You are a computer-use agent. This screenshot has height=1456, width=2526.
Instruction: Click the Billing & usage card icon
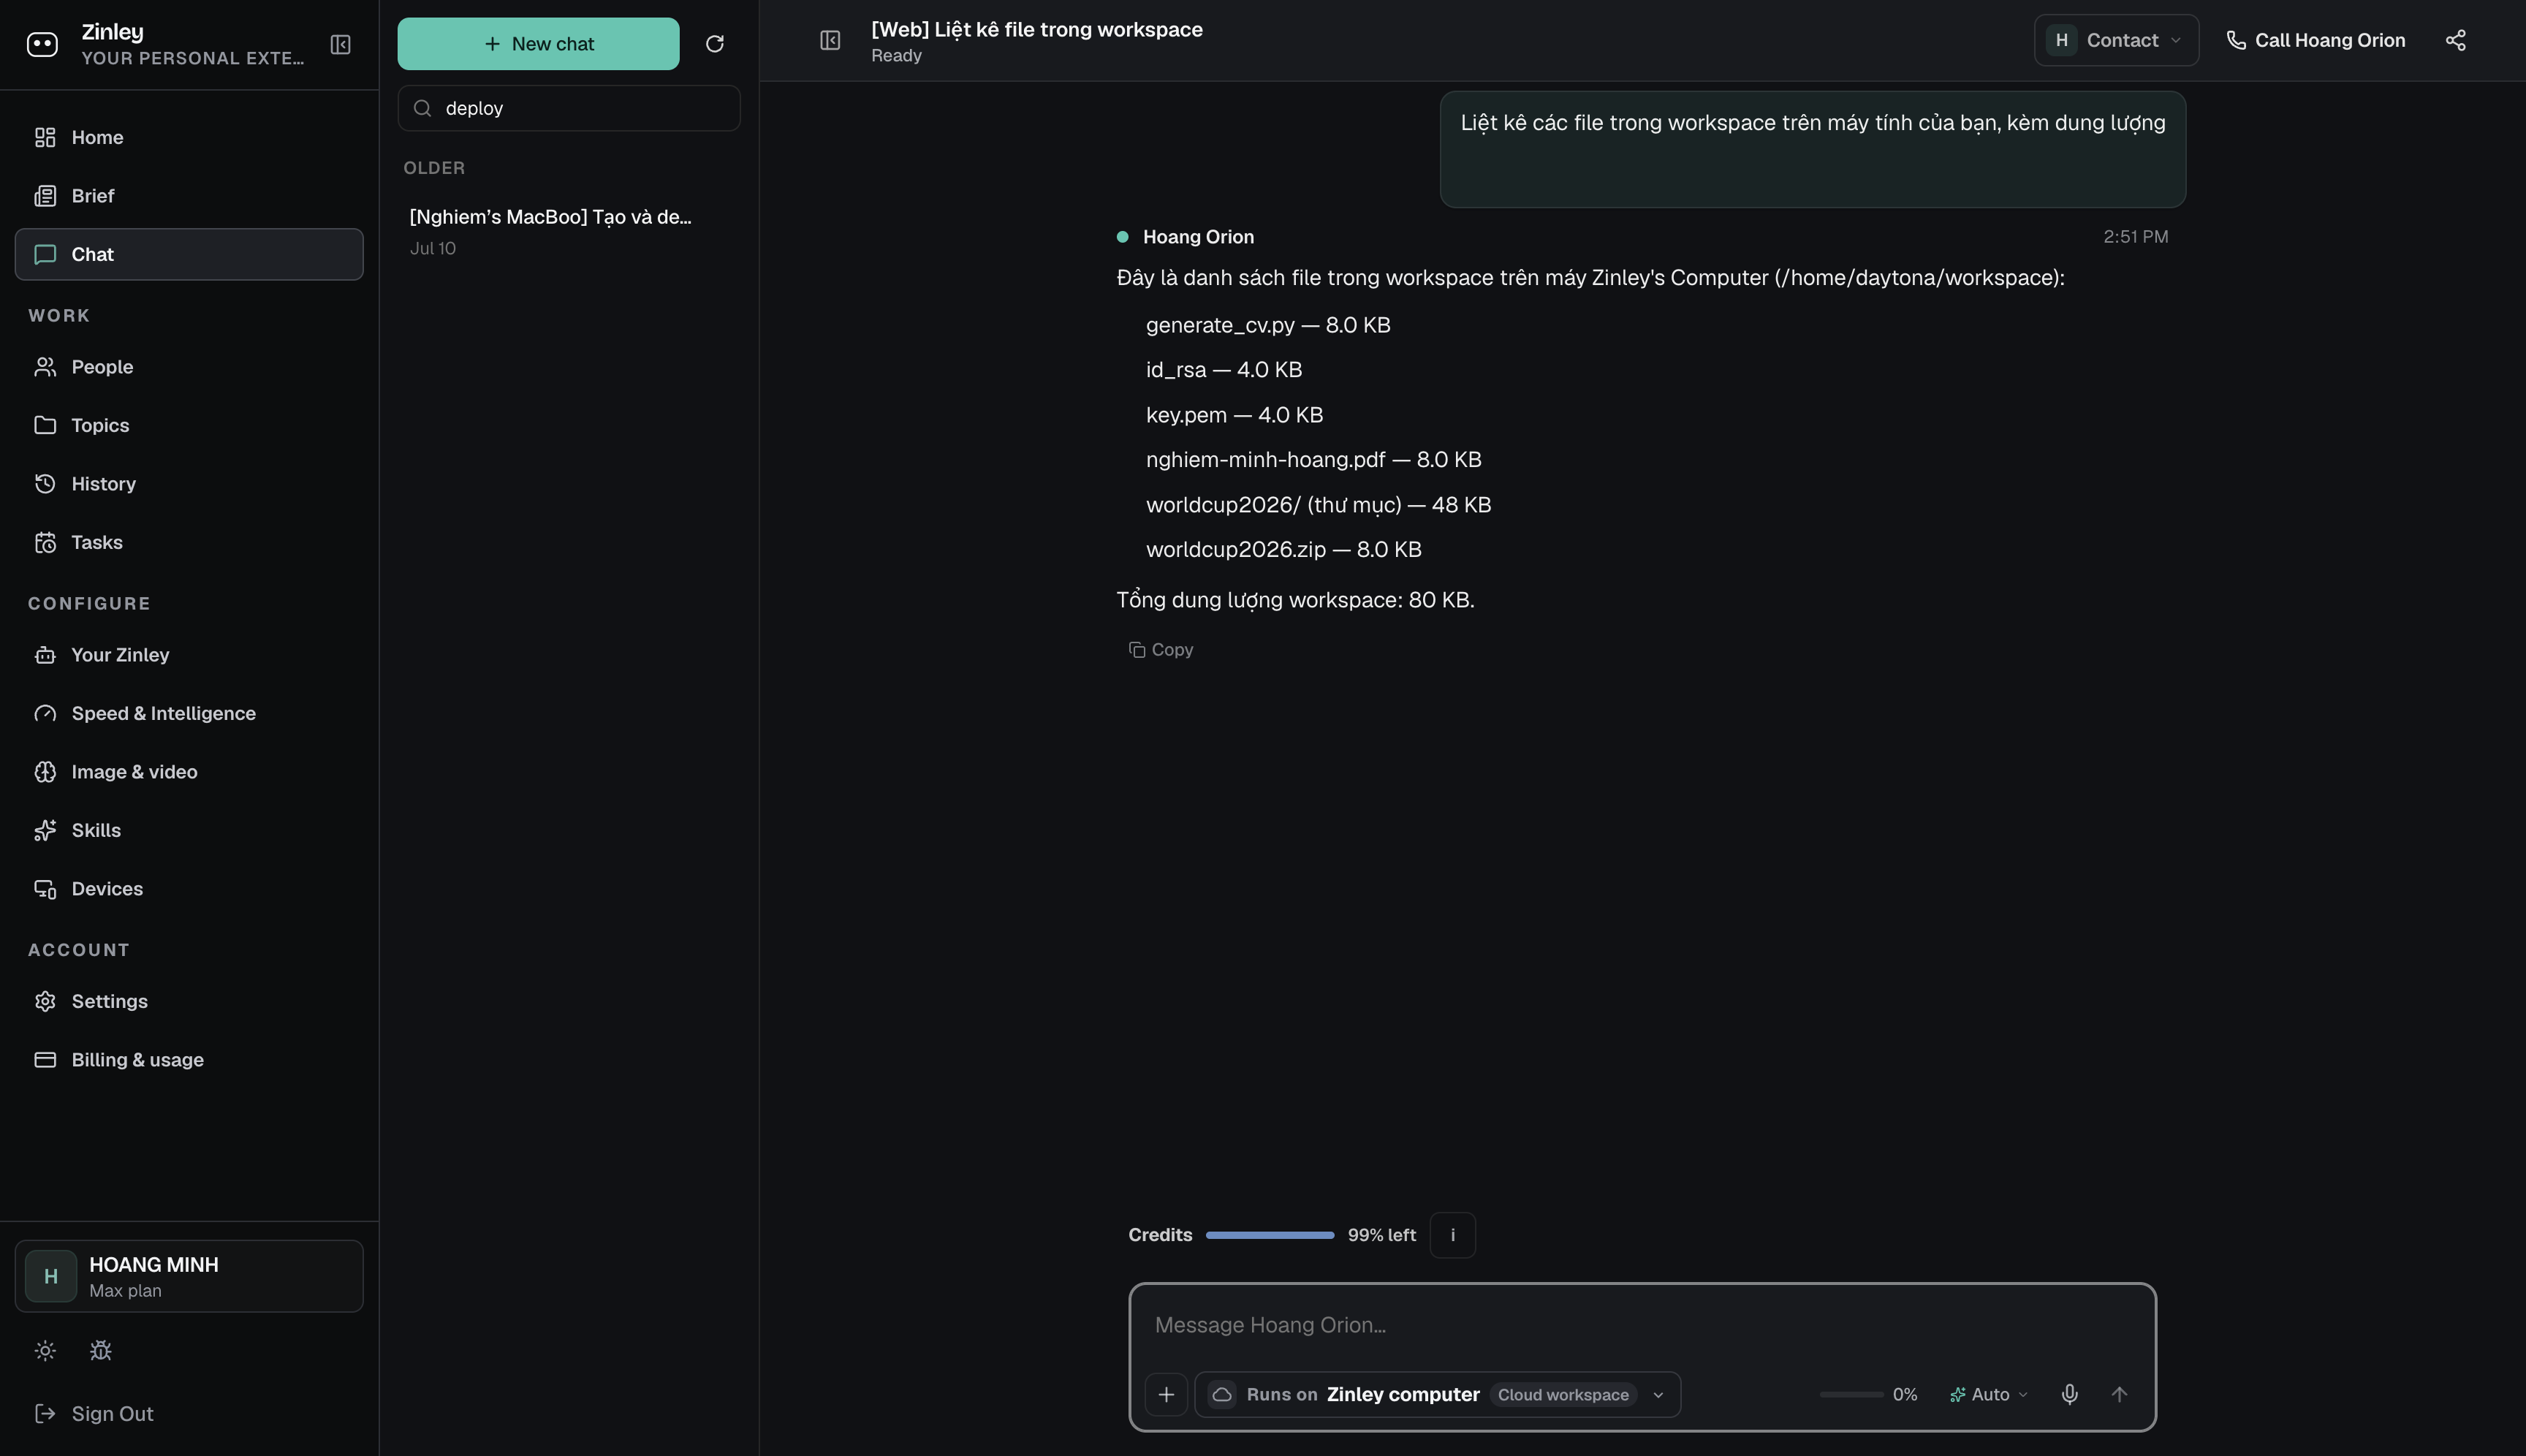[45, 1060]
